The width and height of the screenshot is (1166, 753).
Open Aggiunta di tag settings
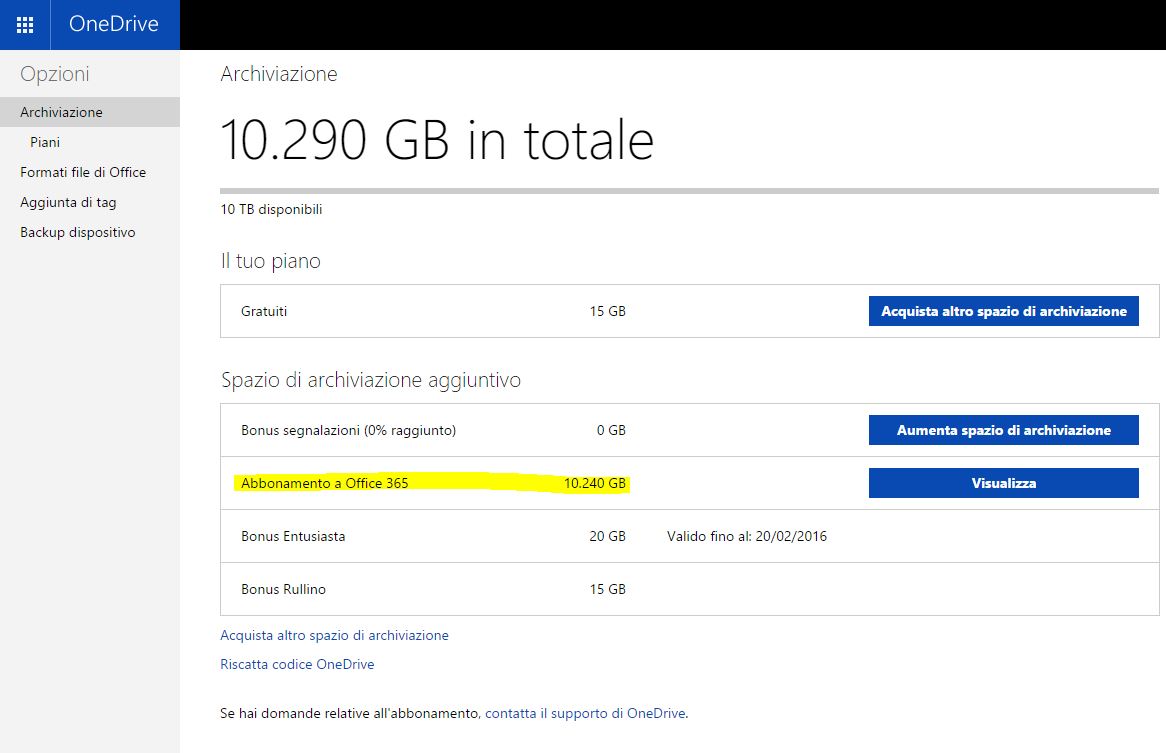click(x=68, y=202)
